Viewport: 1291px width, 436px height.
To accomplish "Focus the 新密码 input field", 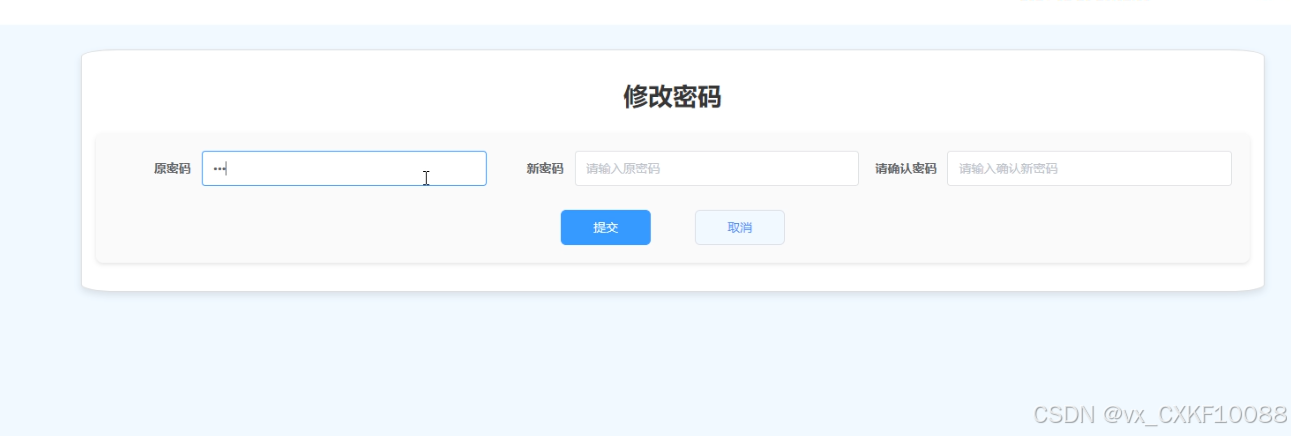I will point(716,168).
